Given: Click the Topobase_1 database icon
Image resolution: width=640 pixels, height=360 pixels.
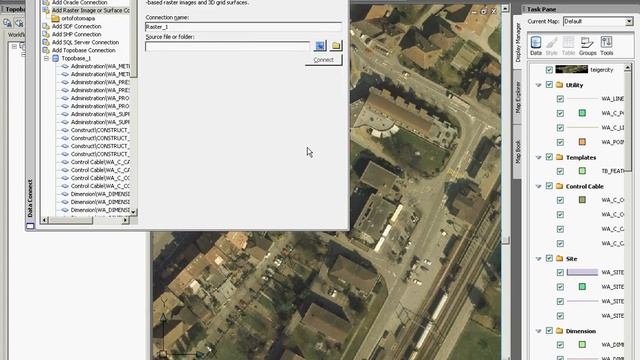Looking at the screenshot, I should (x=56, y=58).
